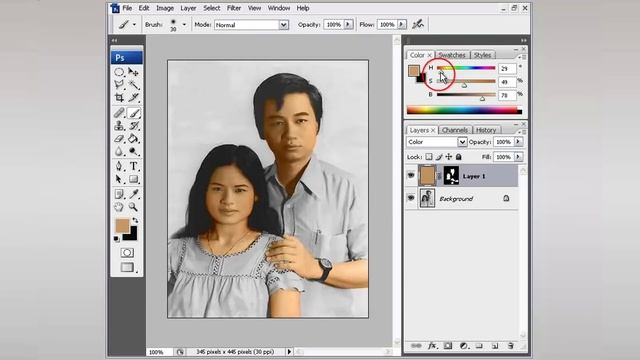
Task: Select the Healing Brush tool
Action: pyautogui.click(x=119, y=113)
